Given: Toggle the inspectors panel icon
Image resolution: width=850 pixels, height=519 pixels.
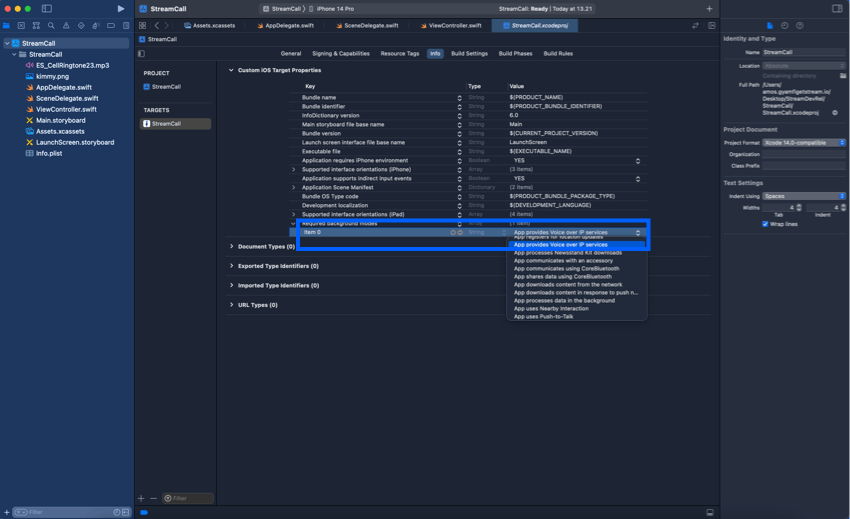Looking at the screenshot, I should click(x=837, y=9).
